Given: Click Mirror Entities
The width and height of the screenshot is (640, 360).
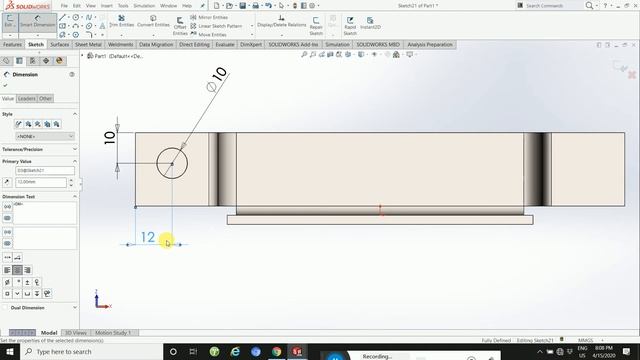Looking at the screenshot, I should (x=209, y=17).
